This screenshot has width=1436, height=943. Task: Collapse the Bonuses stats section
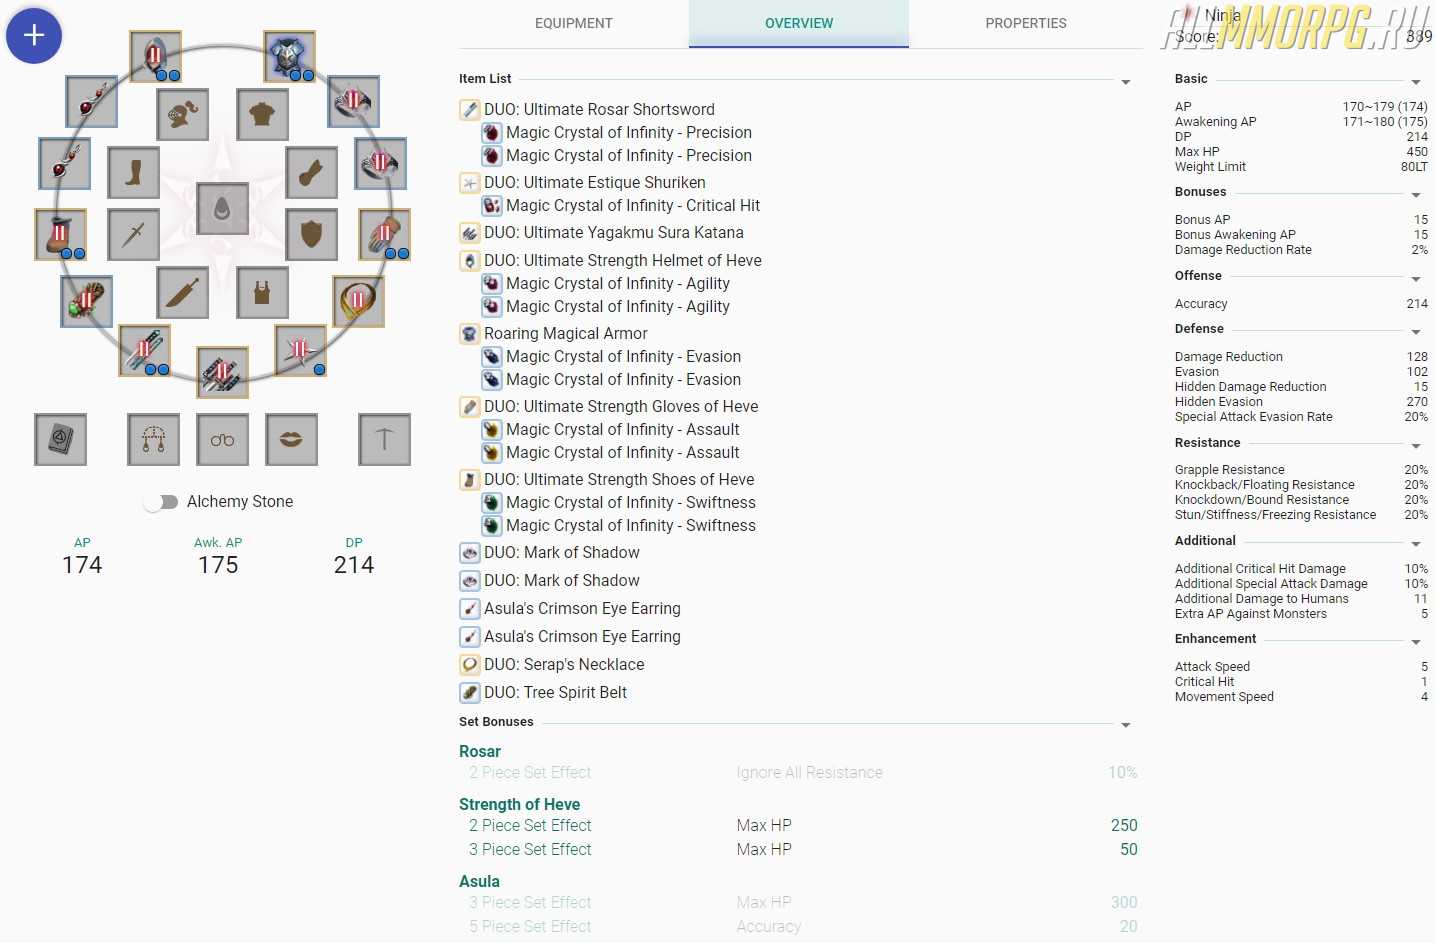tap(1416, 194)
